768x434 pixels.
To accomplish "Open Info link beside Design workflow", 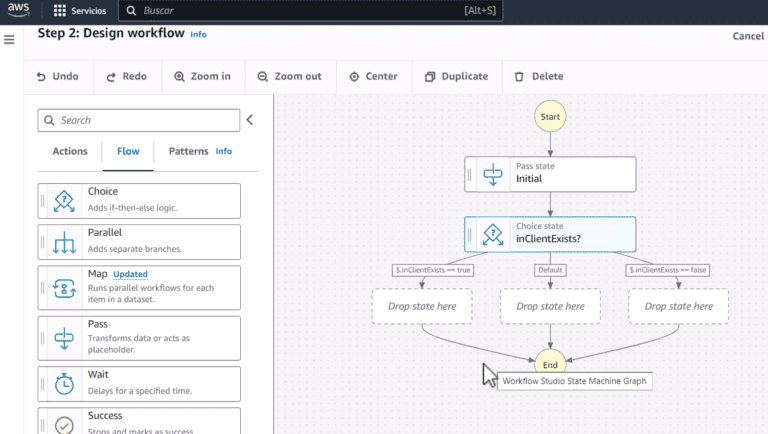I will [198, 34].
